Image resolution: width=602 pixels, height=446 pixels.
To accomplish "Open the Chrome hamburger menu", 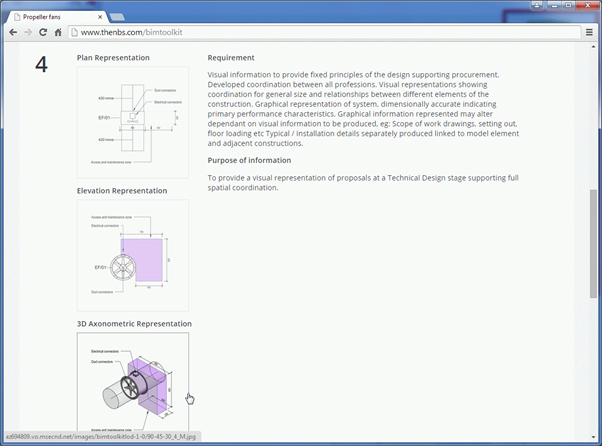I will pos(589,32).
